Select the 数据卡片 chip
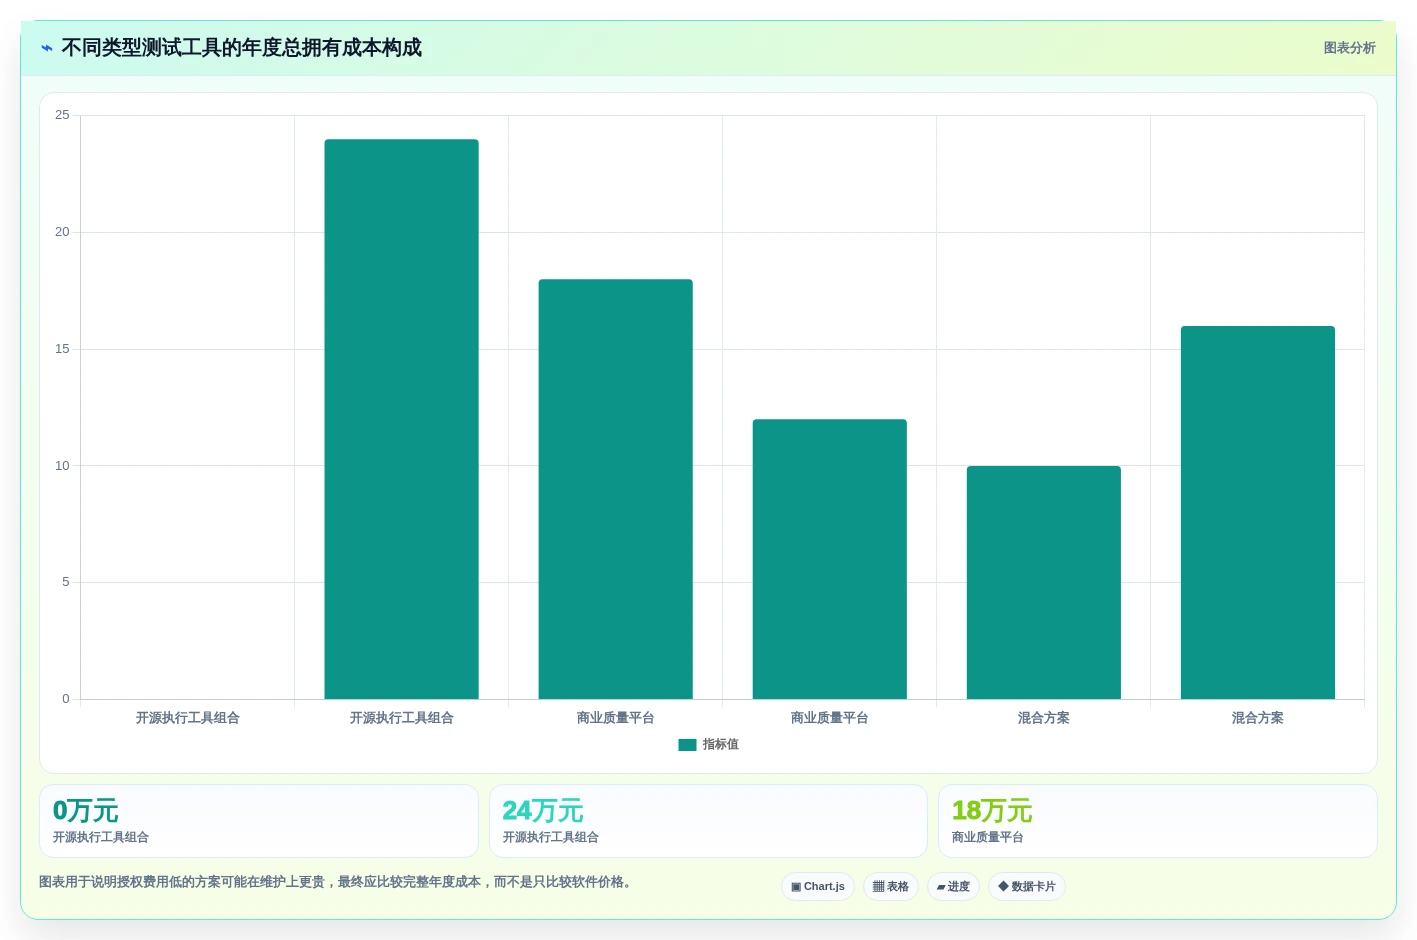This screenshot has height=940, width=1417. click(1027, 887)
